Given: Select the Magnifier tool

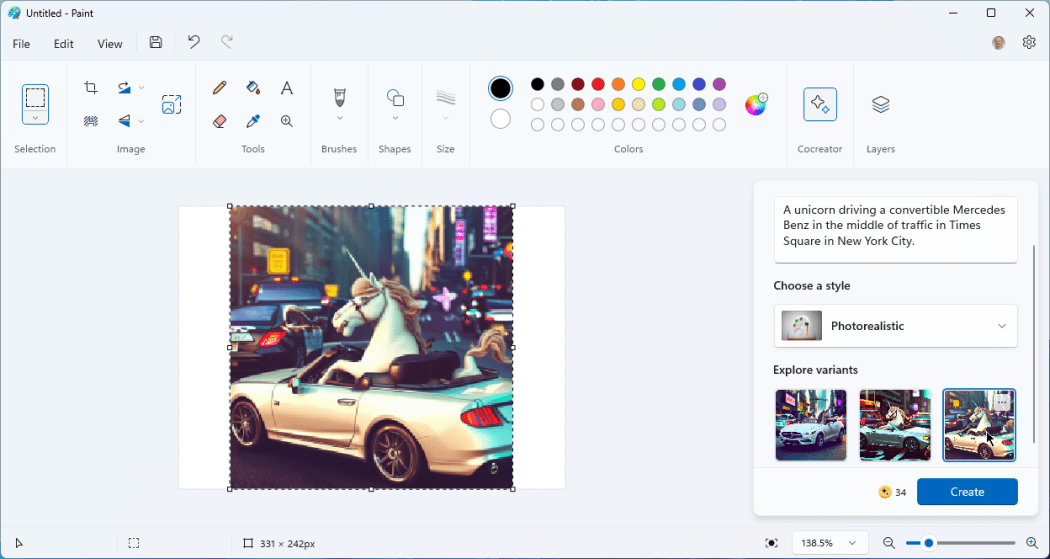Looking at the screenshot, I should [287, 121].
